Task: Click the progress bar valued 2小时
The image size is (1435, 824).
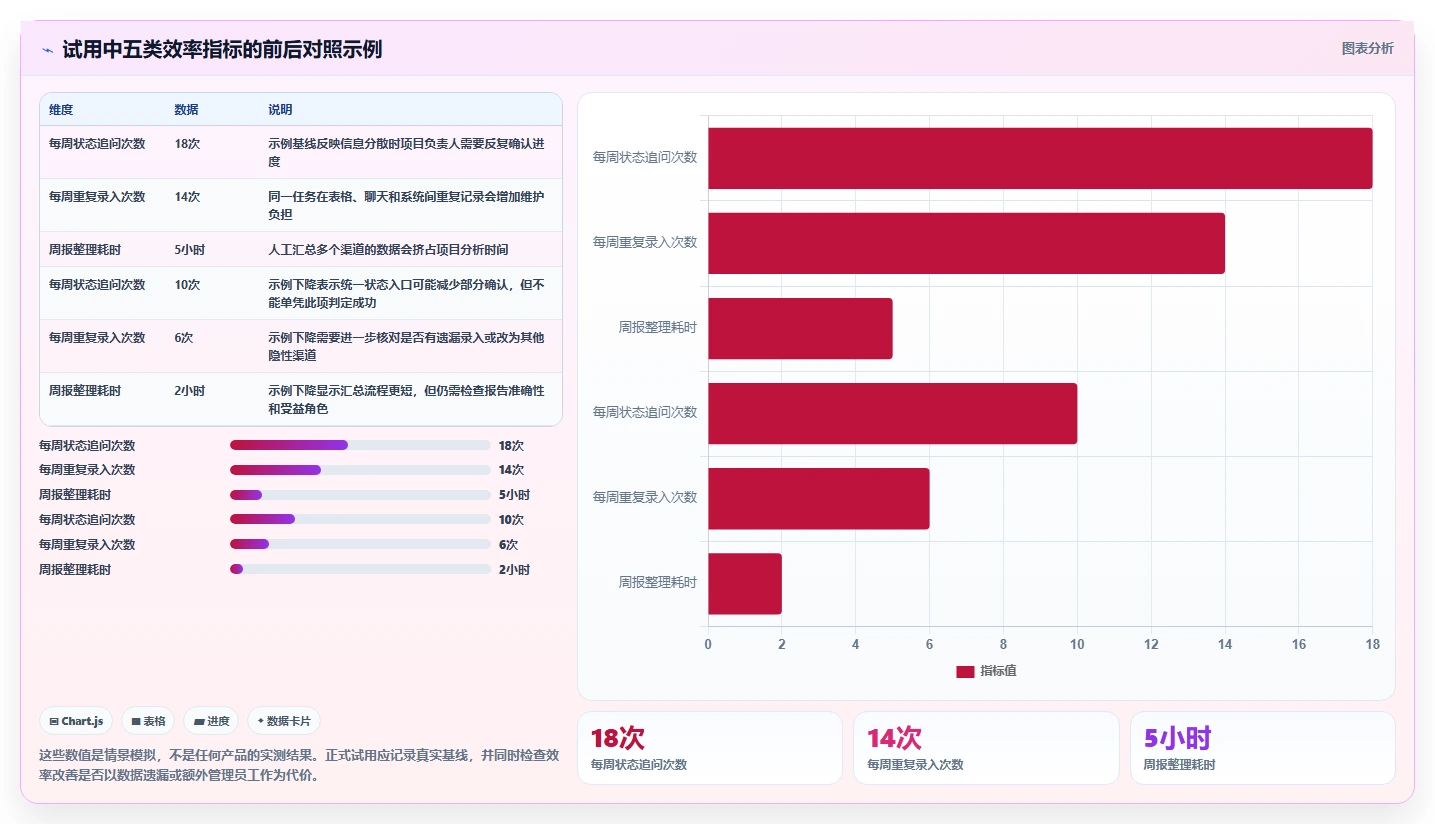Action: pyautogui.click(x=360, y=570)
